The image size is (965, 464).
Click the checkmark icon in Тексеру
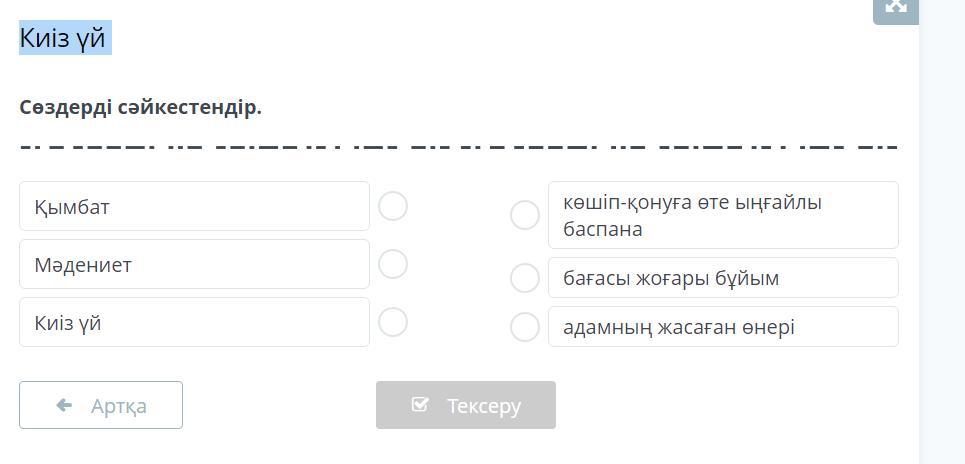(420, 405)
